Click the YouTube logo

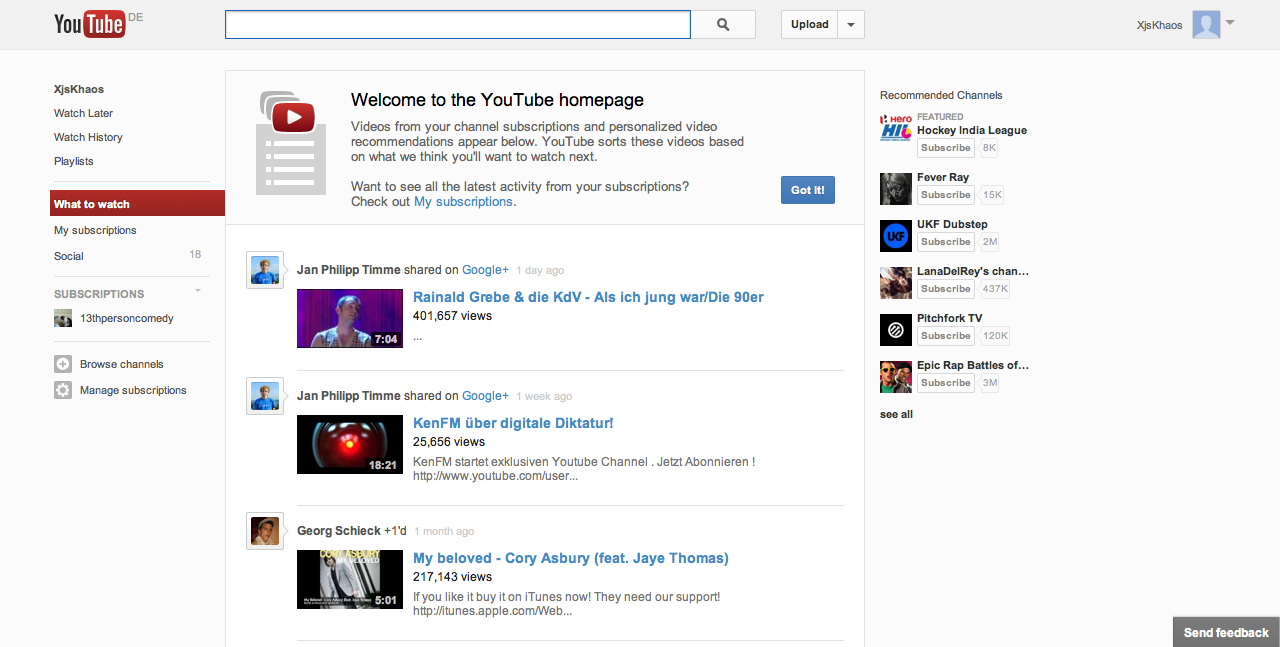point(90,24)
